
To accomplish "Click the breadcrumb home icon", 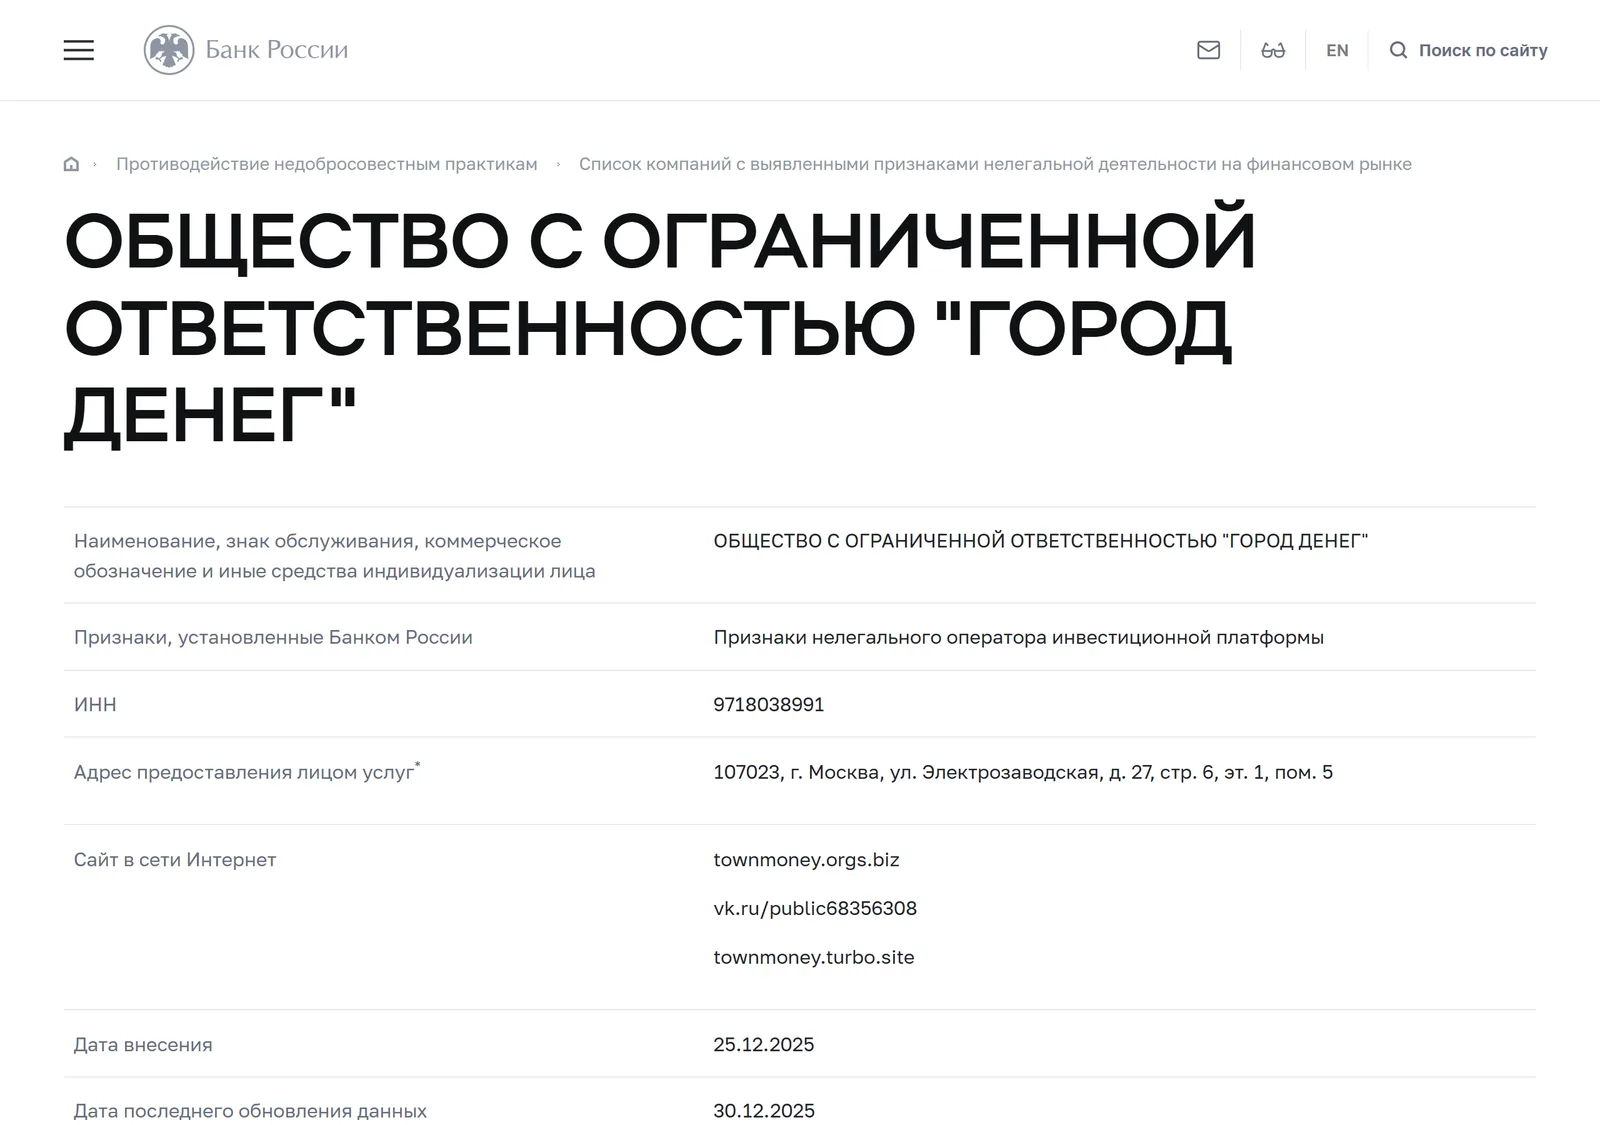I will tap(71, 164).
